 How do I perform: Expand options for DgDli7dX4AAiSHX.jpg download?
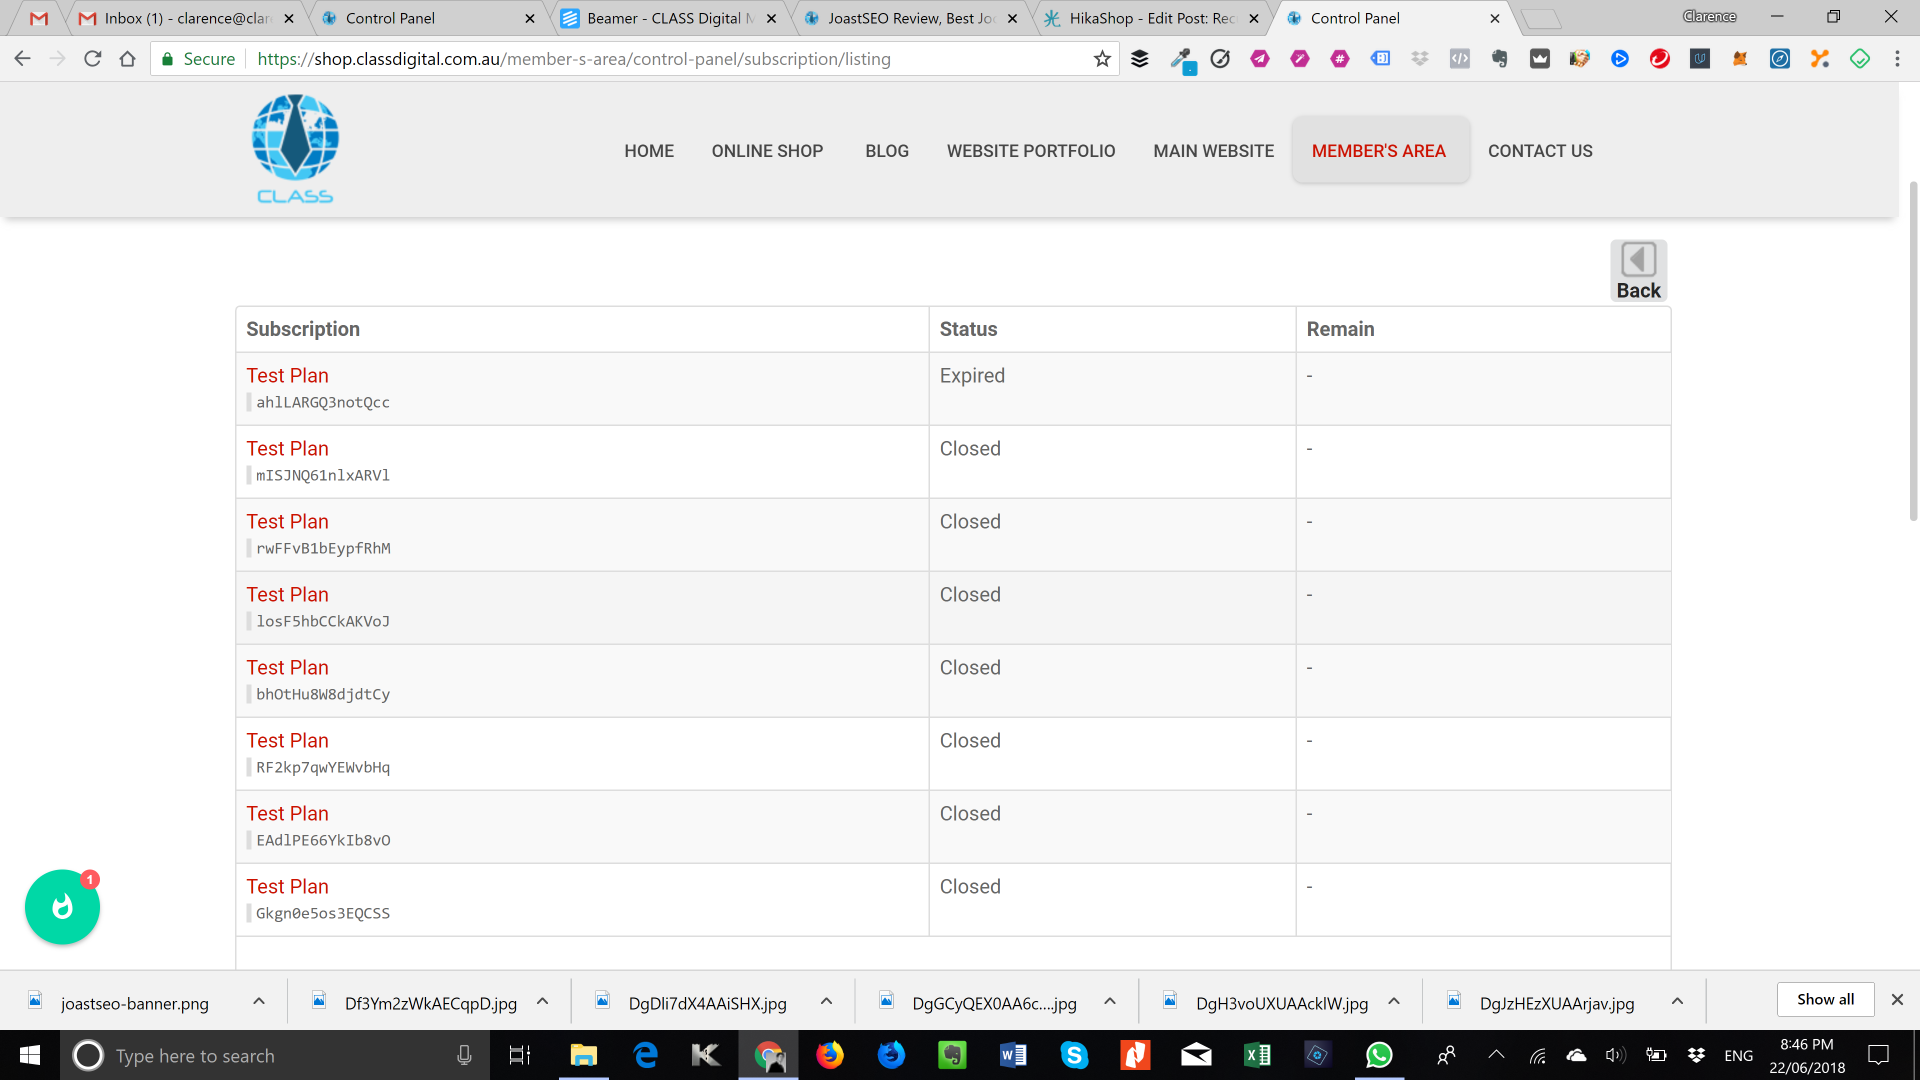(826, 1002)
